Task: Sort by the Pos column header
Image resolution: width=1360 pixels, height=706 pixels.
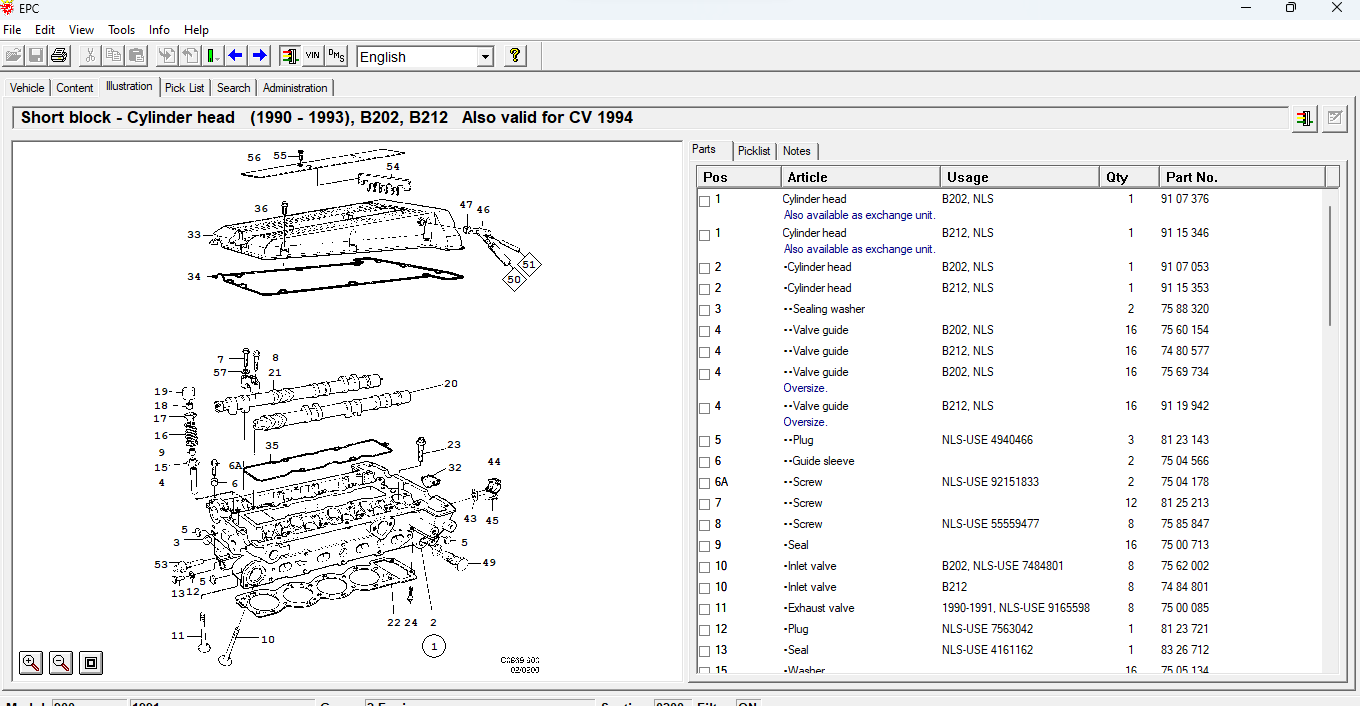Action: (739, 177)
